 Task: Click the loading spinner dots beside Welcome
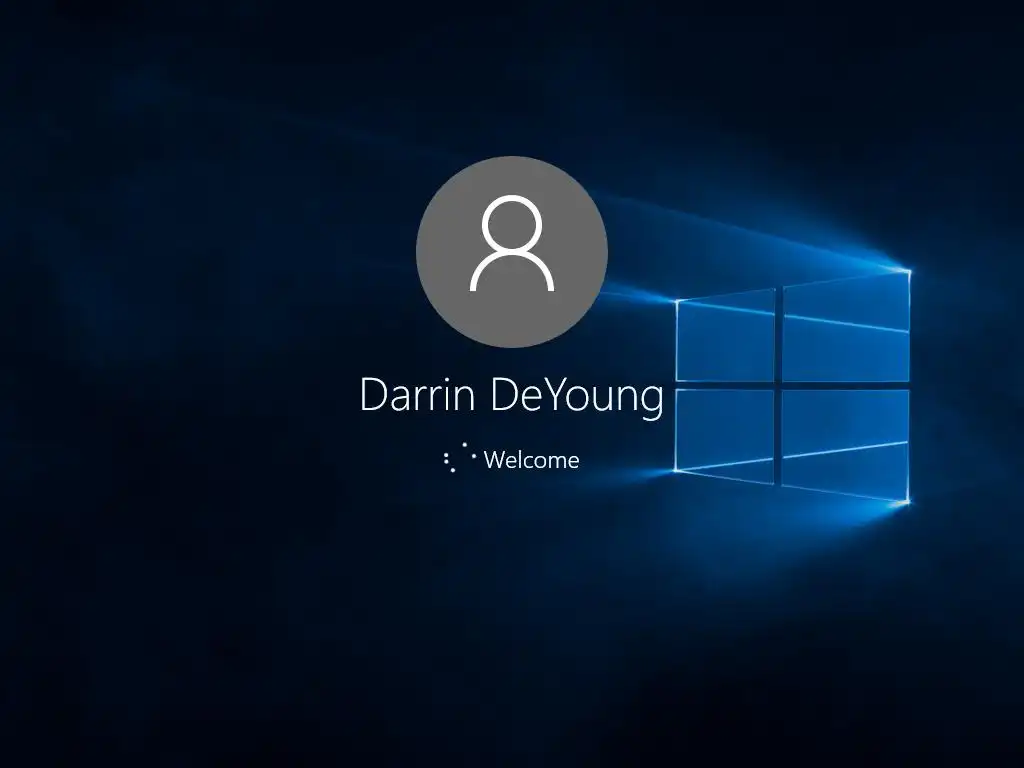[x=459, y=458]
